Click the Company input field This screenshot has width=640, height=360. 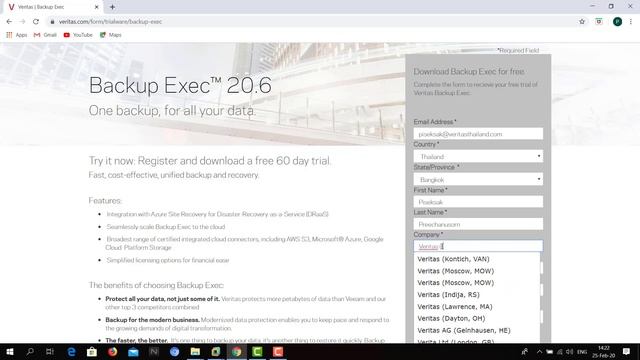[x=478, y=246]
